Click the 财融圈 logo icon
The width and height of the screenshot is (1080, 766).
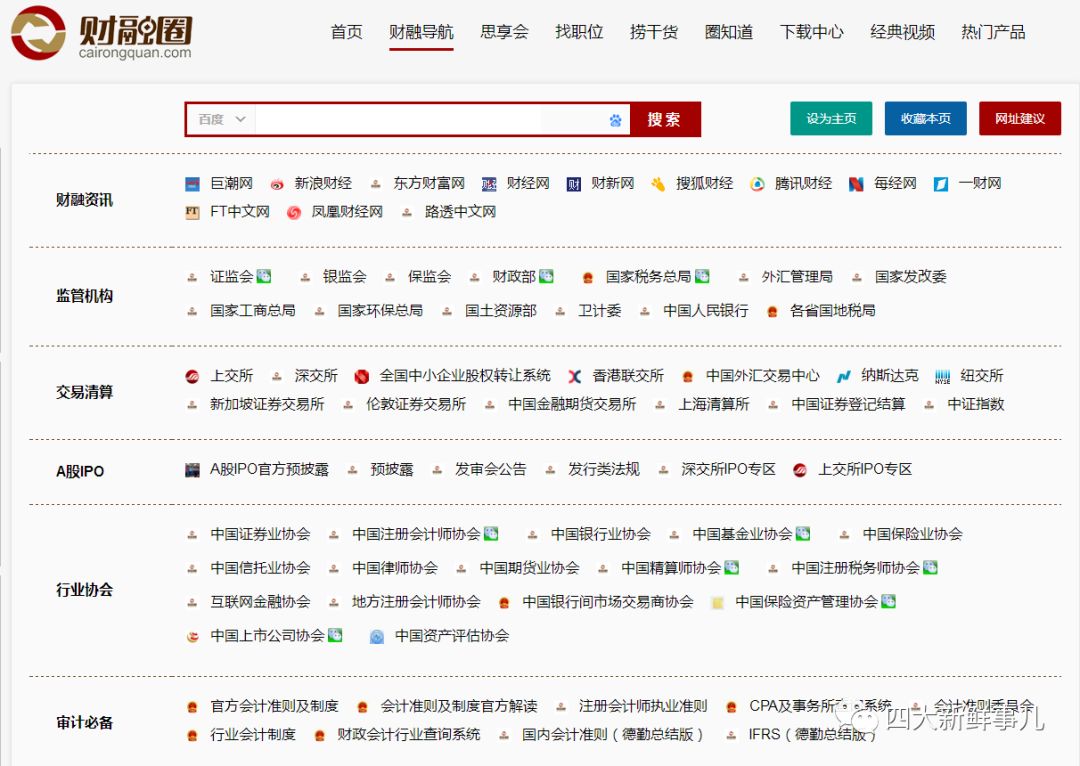[38, 32]
